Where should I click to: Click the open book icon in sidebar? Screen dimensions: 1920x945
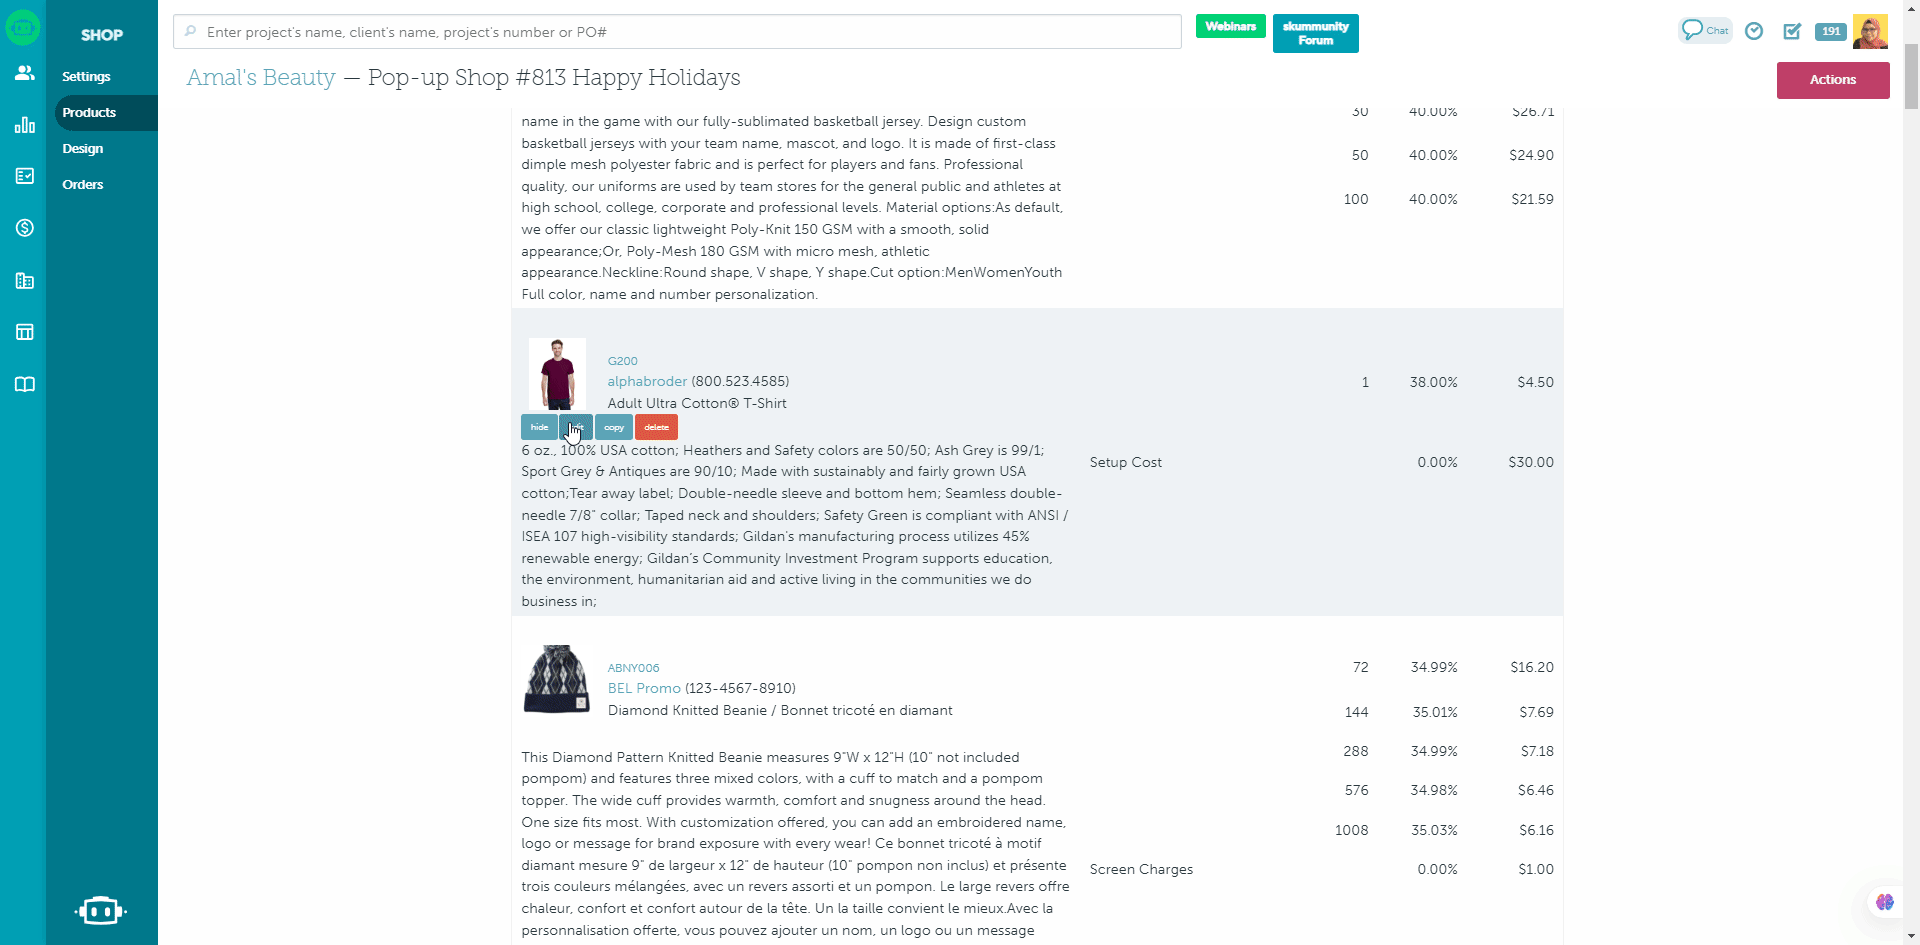(x=25, y=385)
